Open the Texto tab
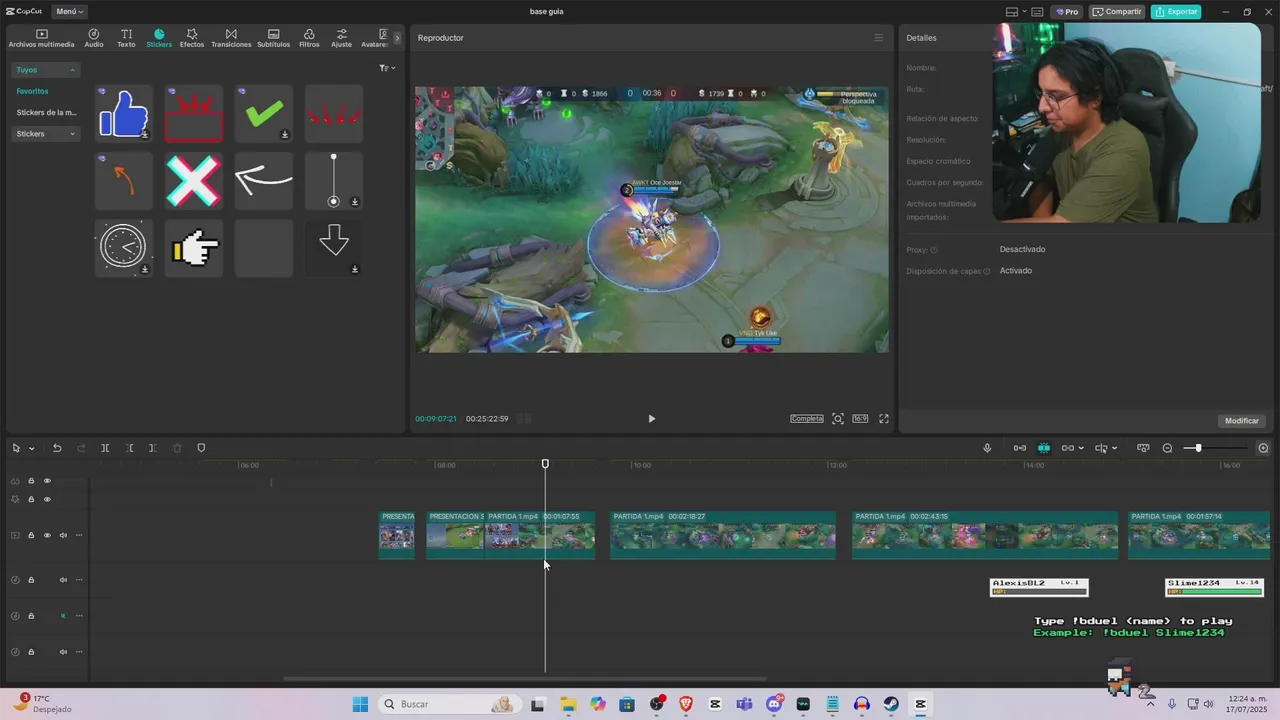This screenshot has width=1280, height=720. click(x=126, y=38)
